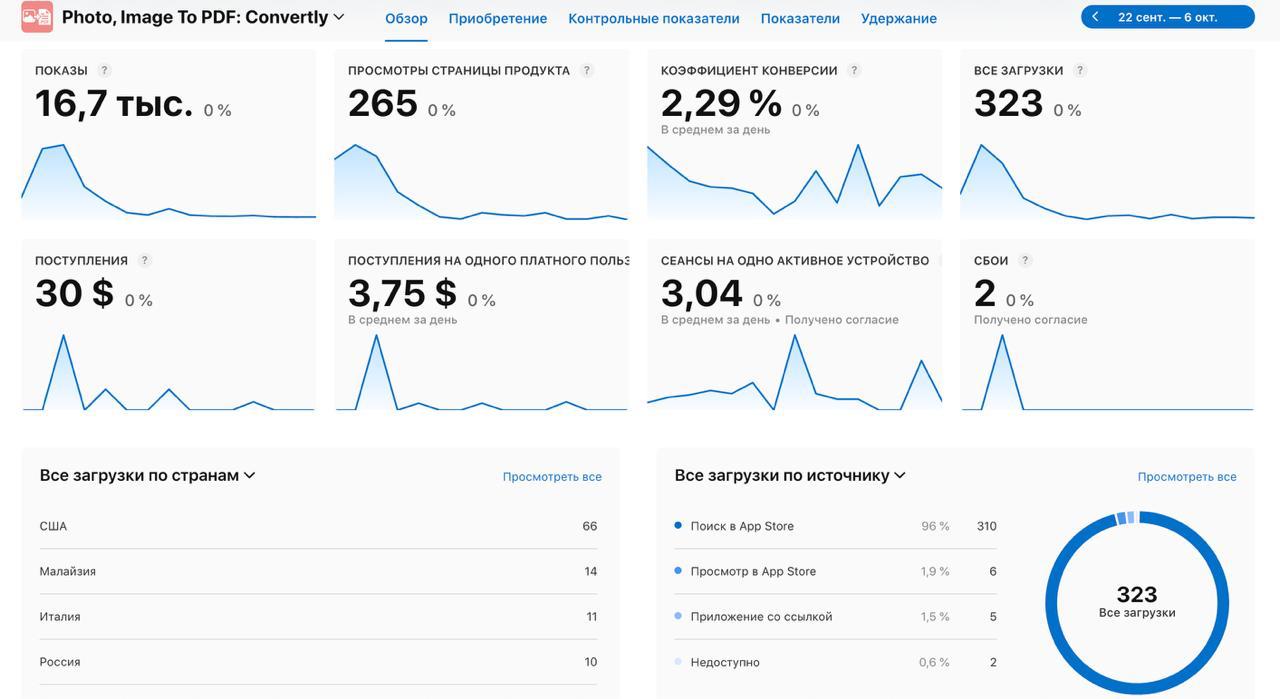This screenshot has height=699, width=1280.
Task: Show help tooltip for Поступления
Action: point(145,261)
